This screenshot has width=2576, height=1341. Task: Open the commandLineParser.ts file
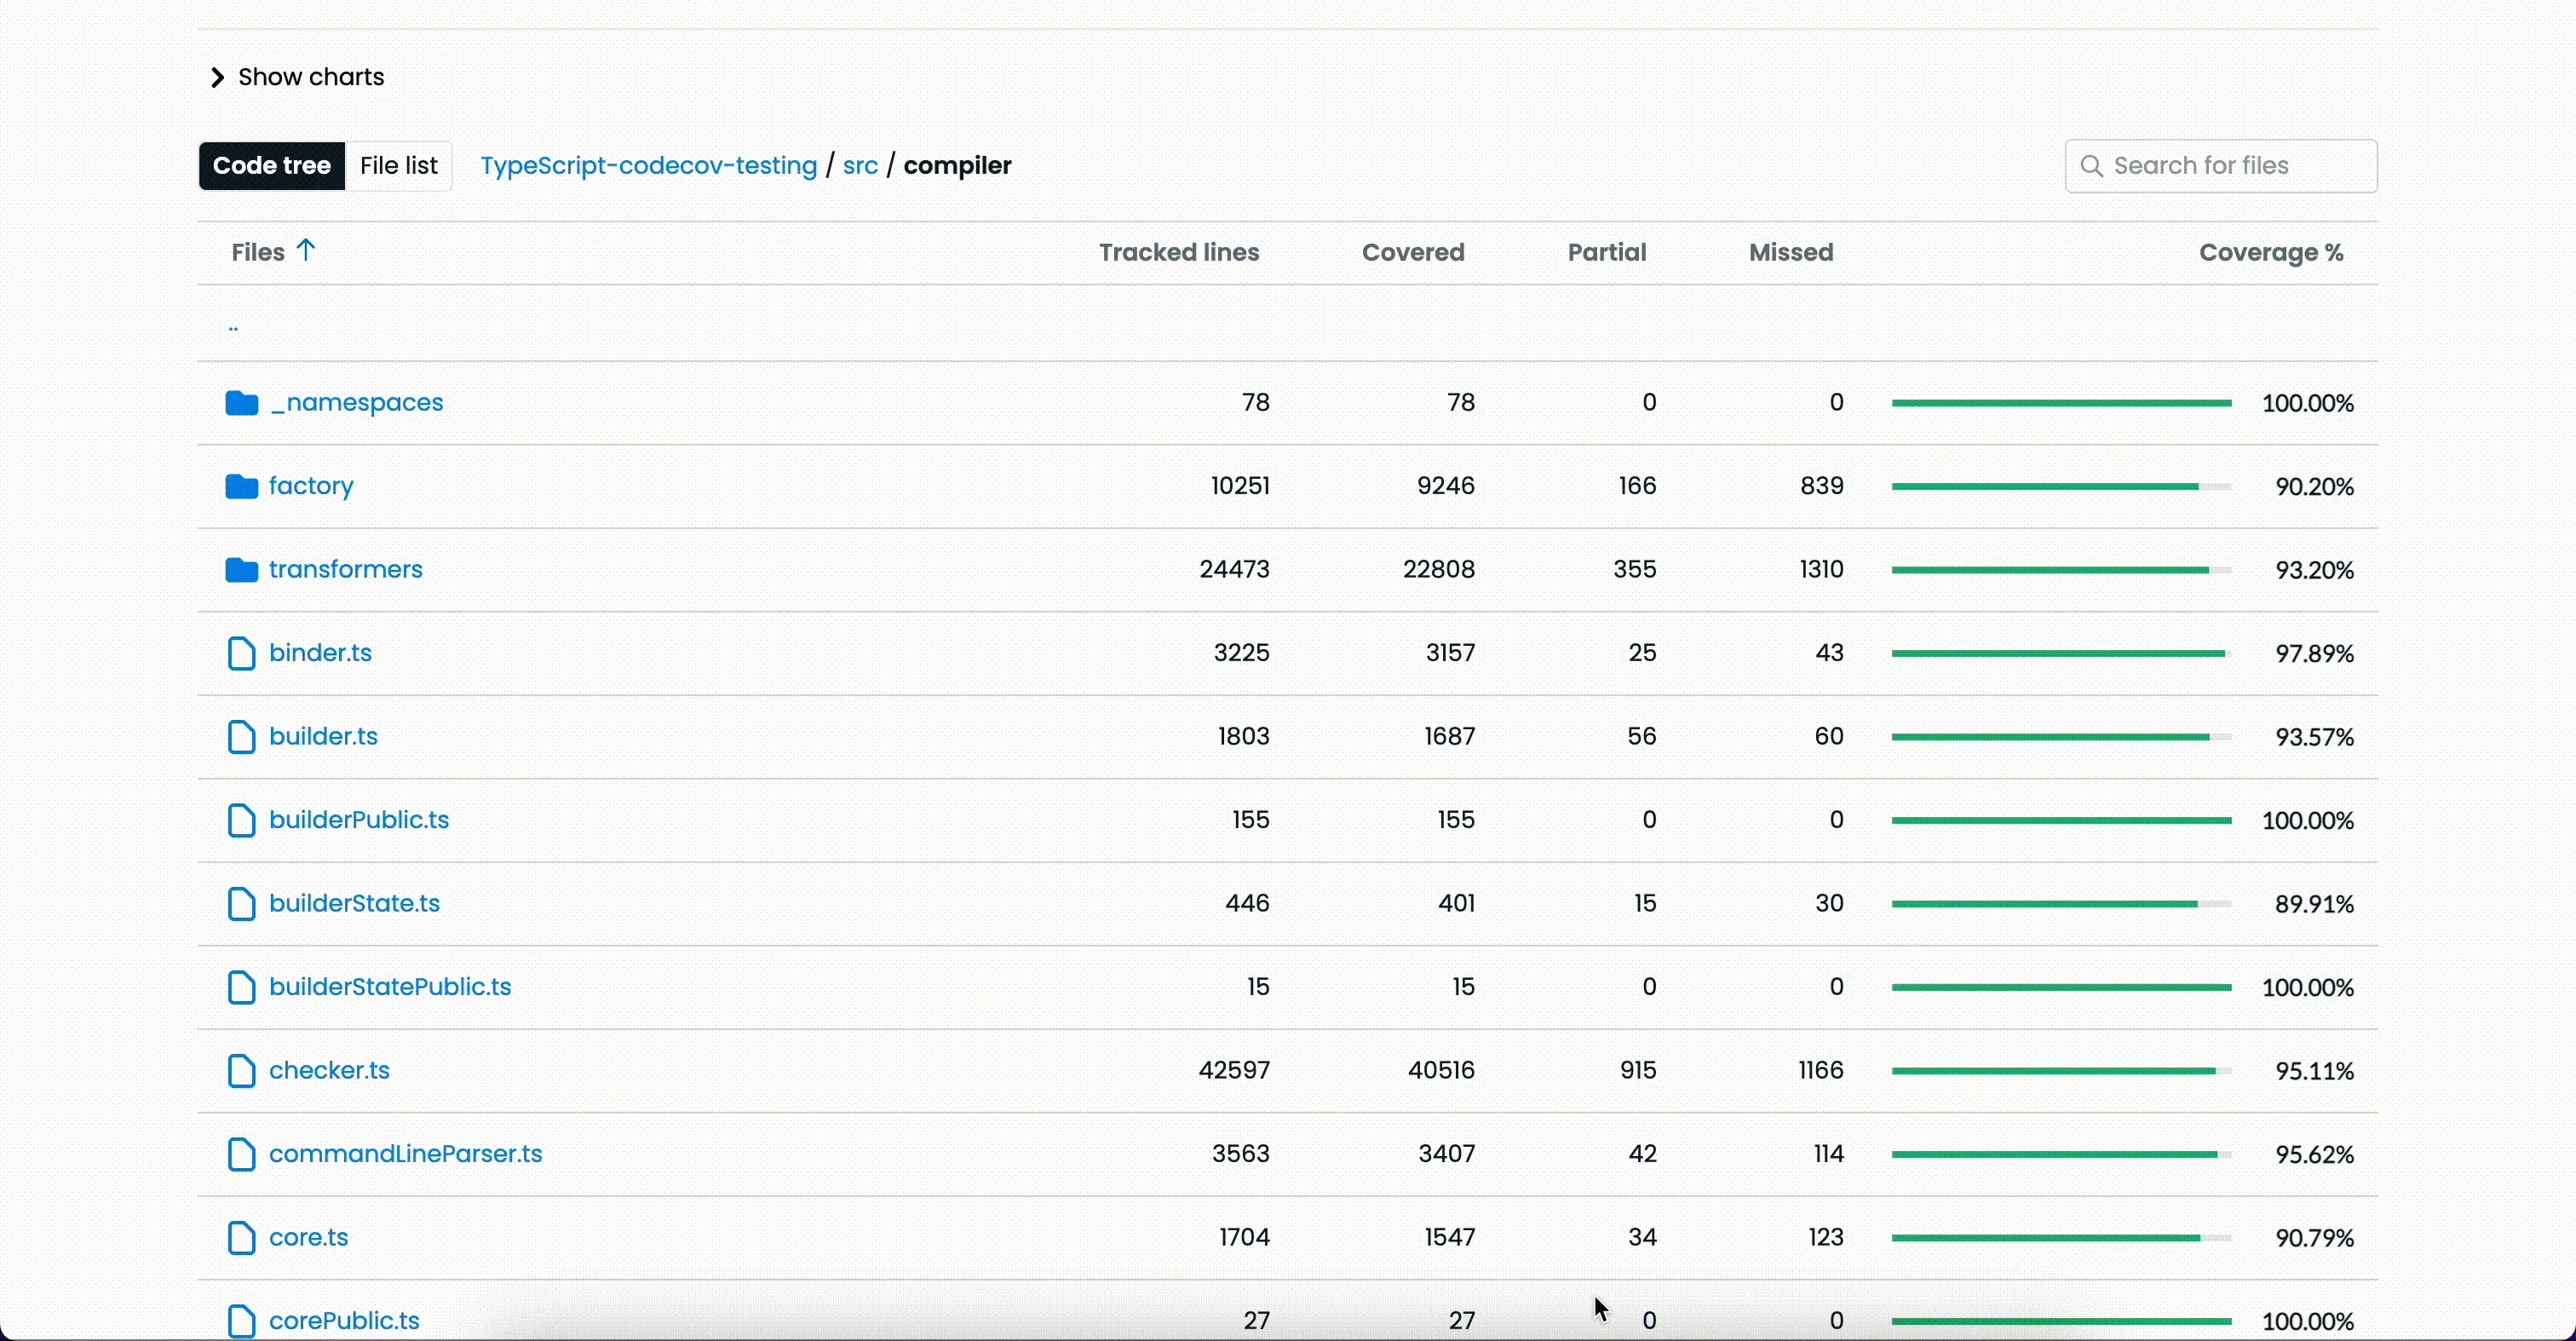coord(406,1154)
